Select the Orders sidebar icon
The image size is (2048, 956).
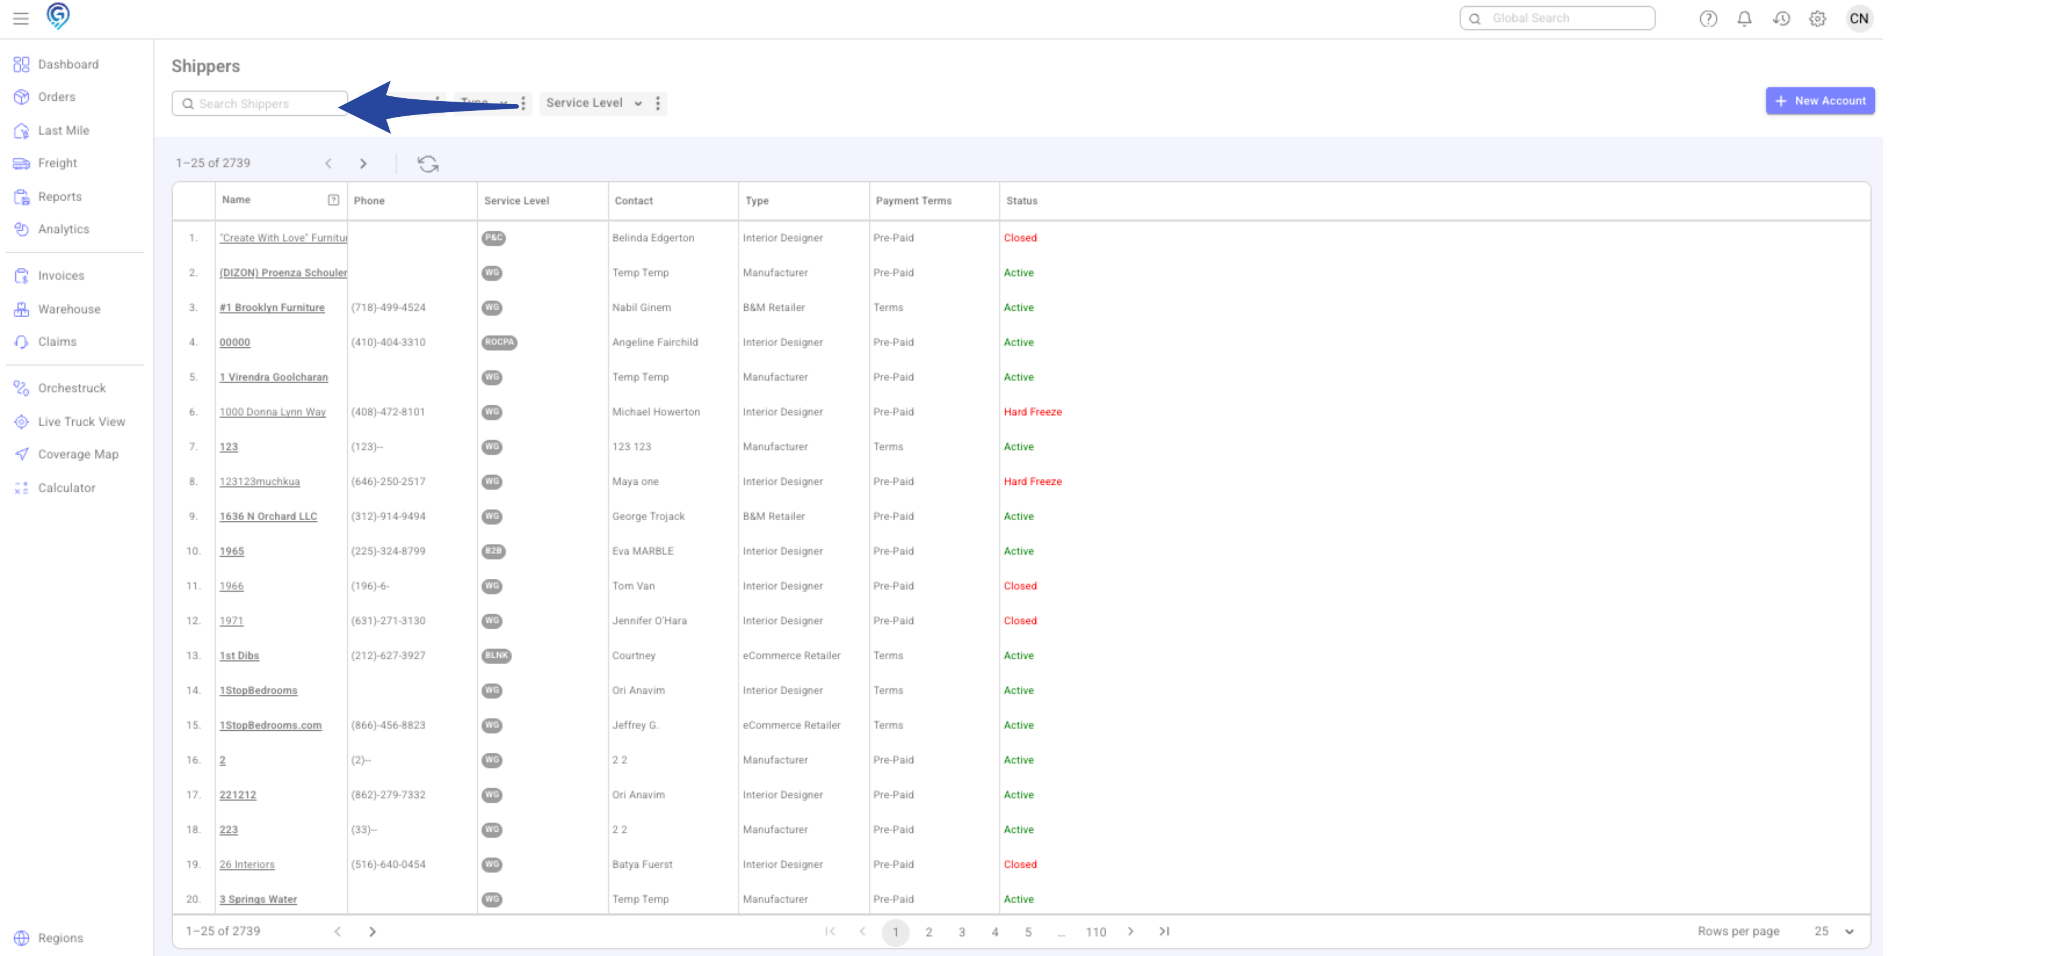(x=56, y=96)
